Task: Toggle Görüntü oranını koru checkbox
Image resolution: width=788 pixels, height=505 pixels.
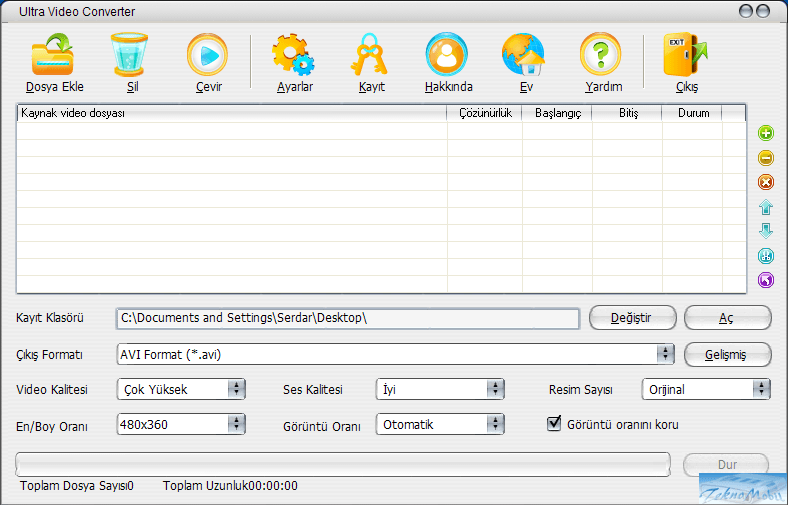Action: pyautogui.click(x=554, y=424)
